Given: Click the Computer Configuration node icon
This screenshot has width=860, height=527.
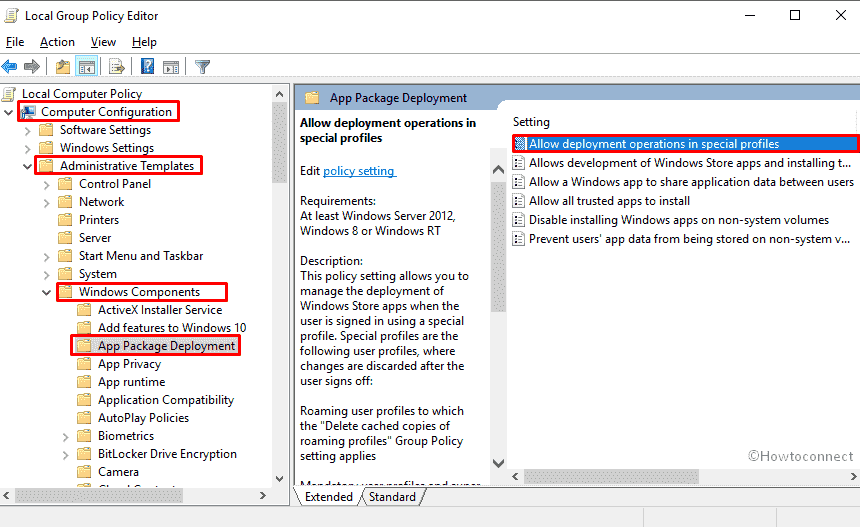Looking at the screenshot, I should [x=29, y=112].
